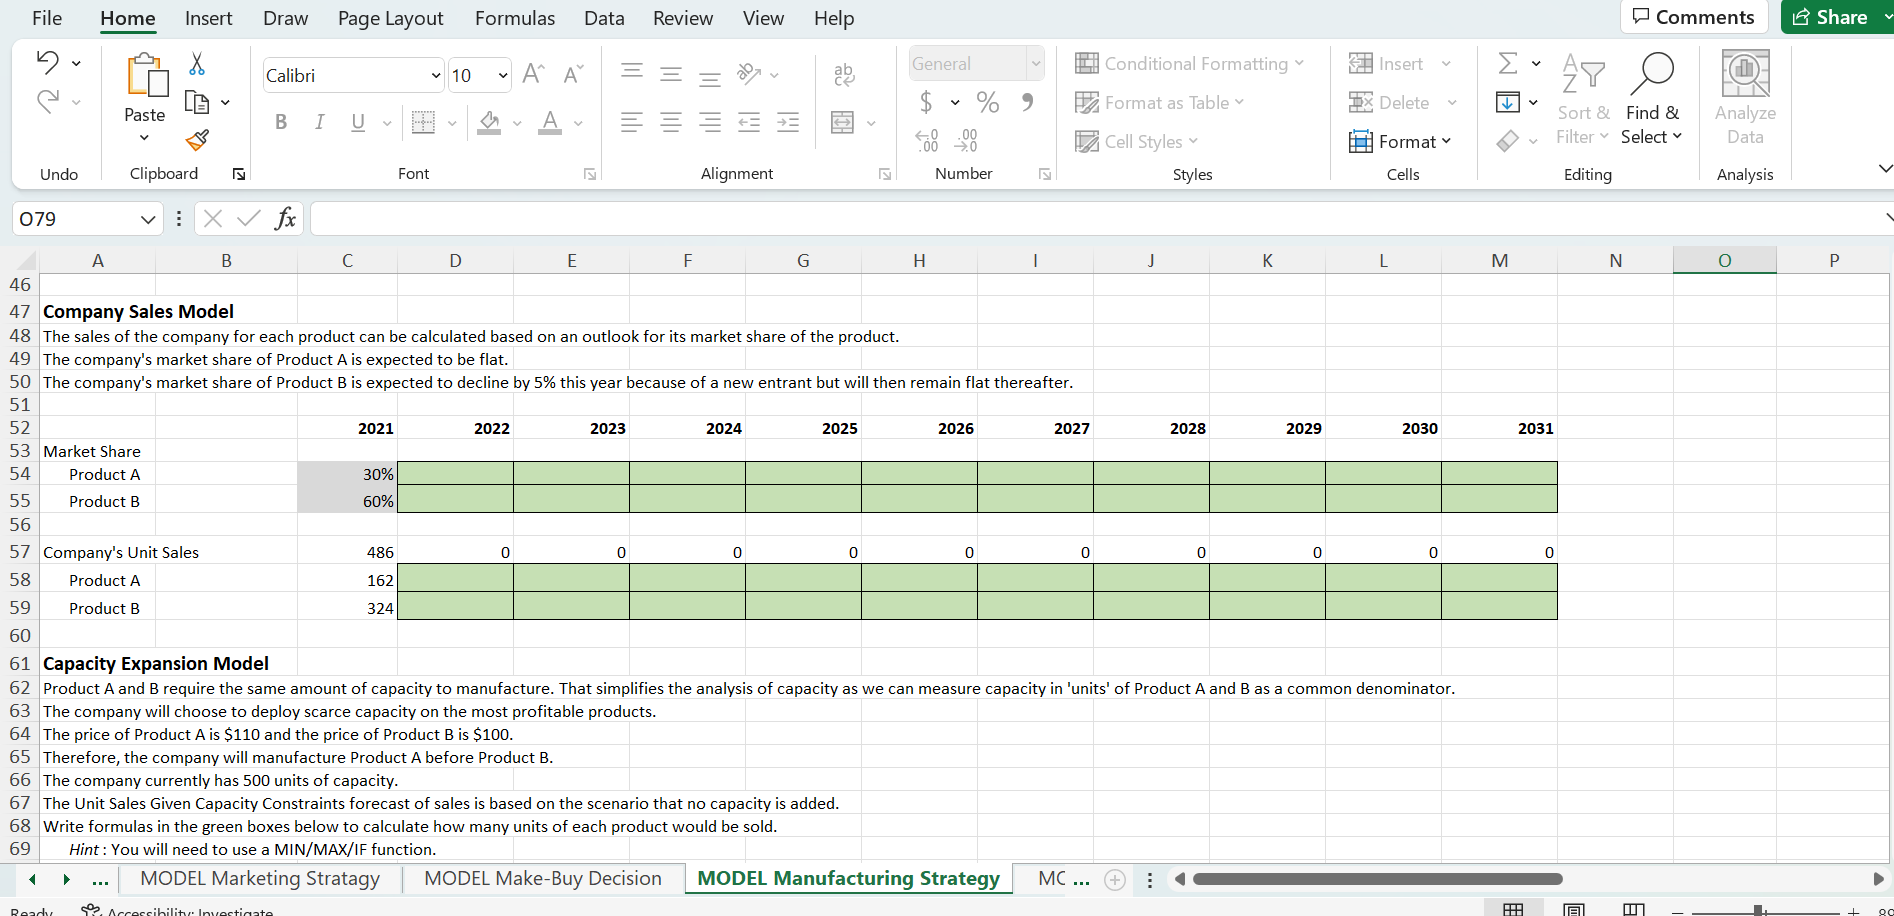This screenshot has height=916, width=1894.
Task: Click the Percent Style icon
Action: [988, 102]
